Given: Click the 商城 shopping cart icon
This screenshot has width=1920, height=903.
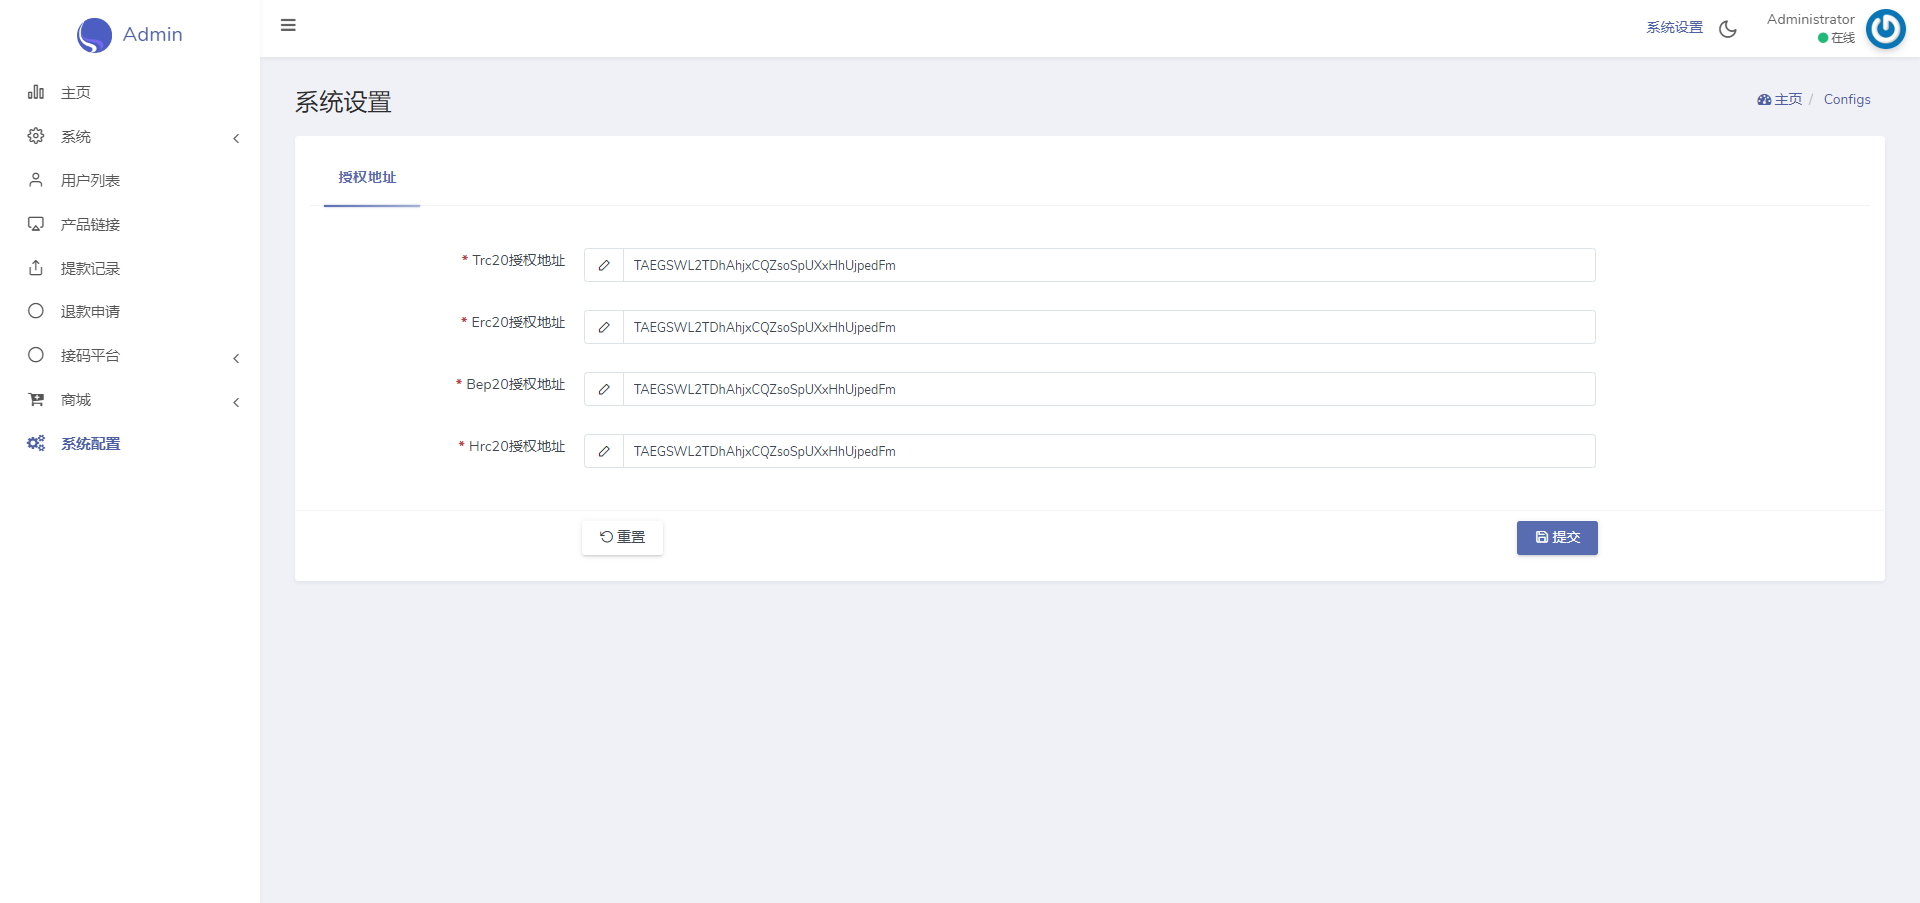Looking at the screenshot, I should click(36, 399).
